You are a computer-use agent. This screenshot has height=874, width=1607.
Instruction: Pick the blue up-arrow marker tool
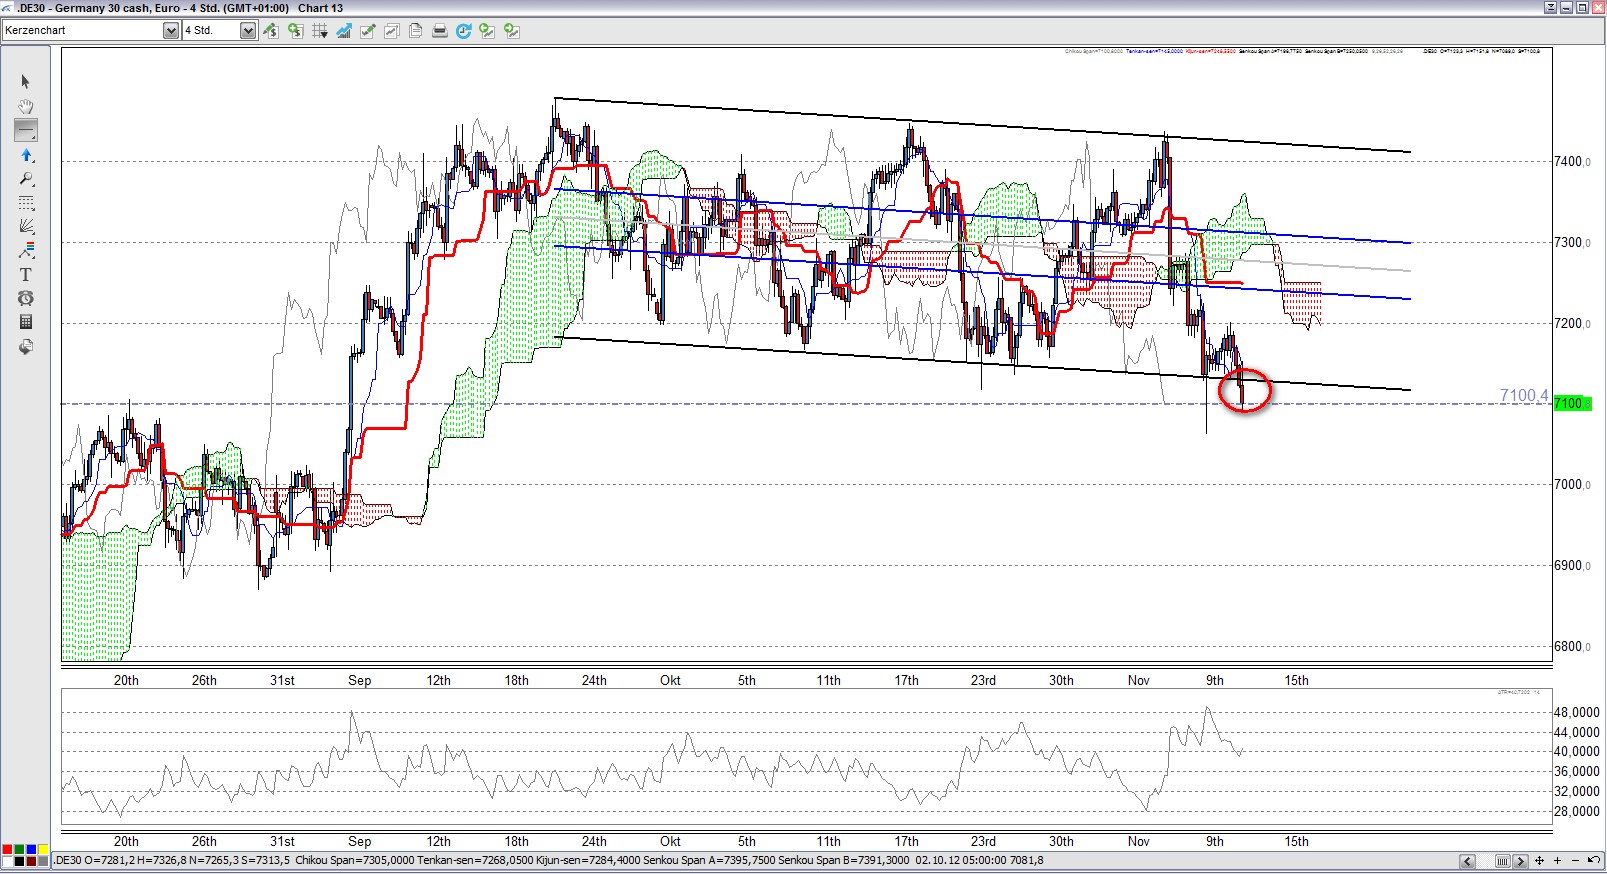(26, 155)
